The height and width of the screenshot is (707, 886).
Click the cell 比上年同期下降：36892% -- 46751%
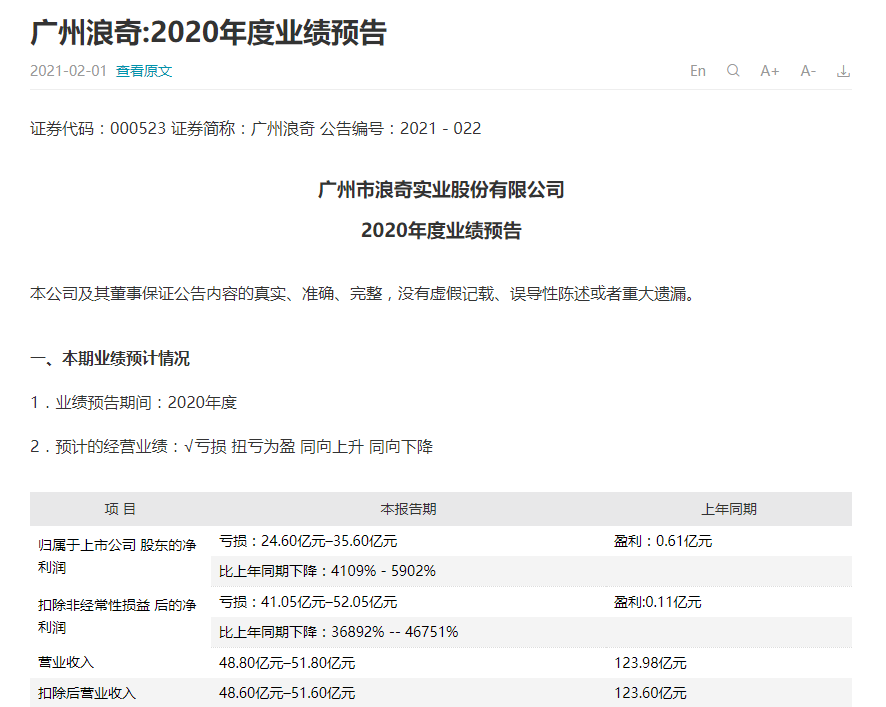[338, 632]
